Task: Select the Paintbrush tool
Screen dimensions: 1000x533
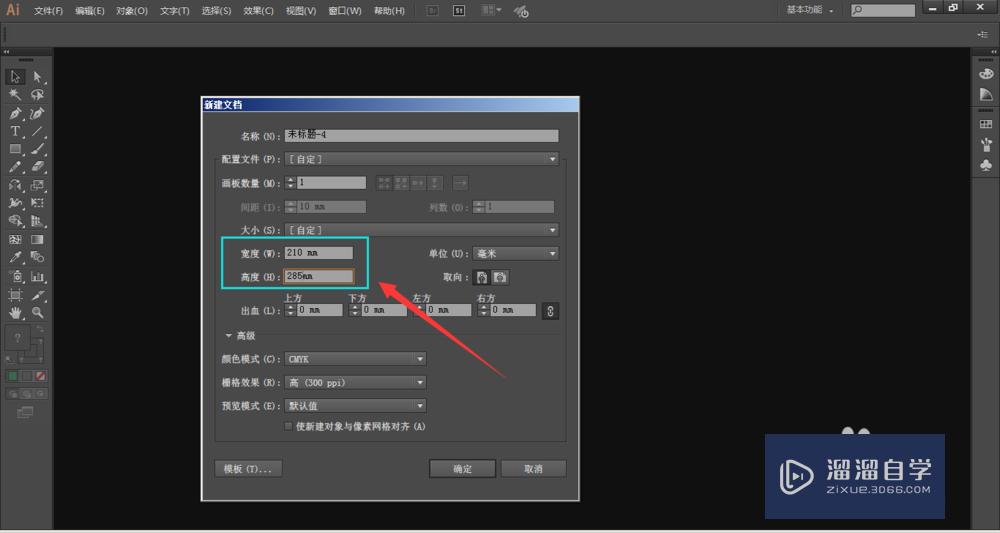Action: coord(38,149)
